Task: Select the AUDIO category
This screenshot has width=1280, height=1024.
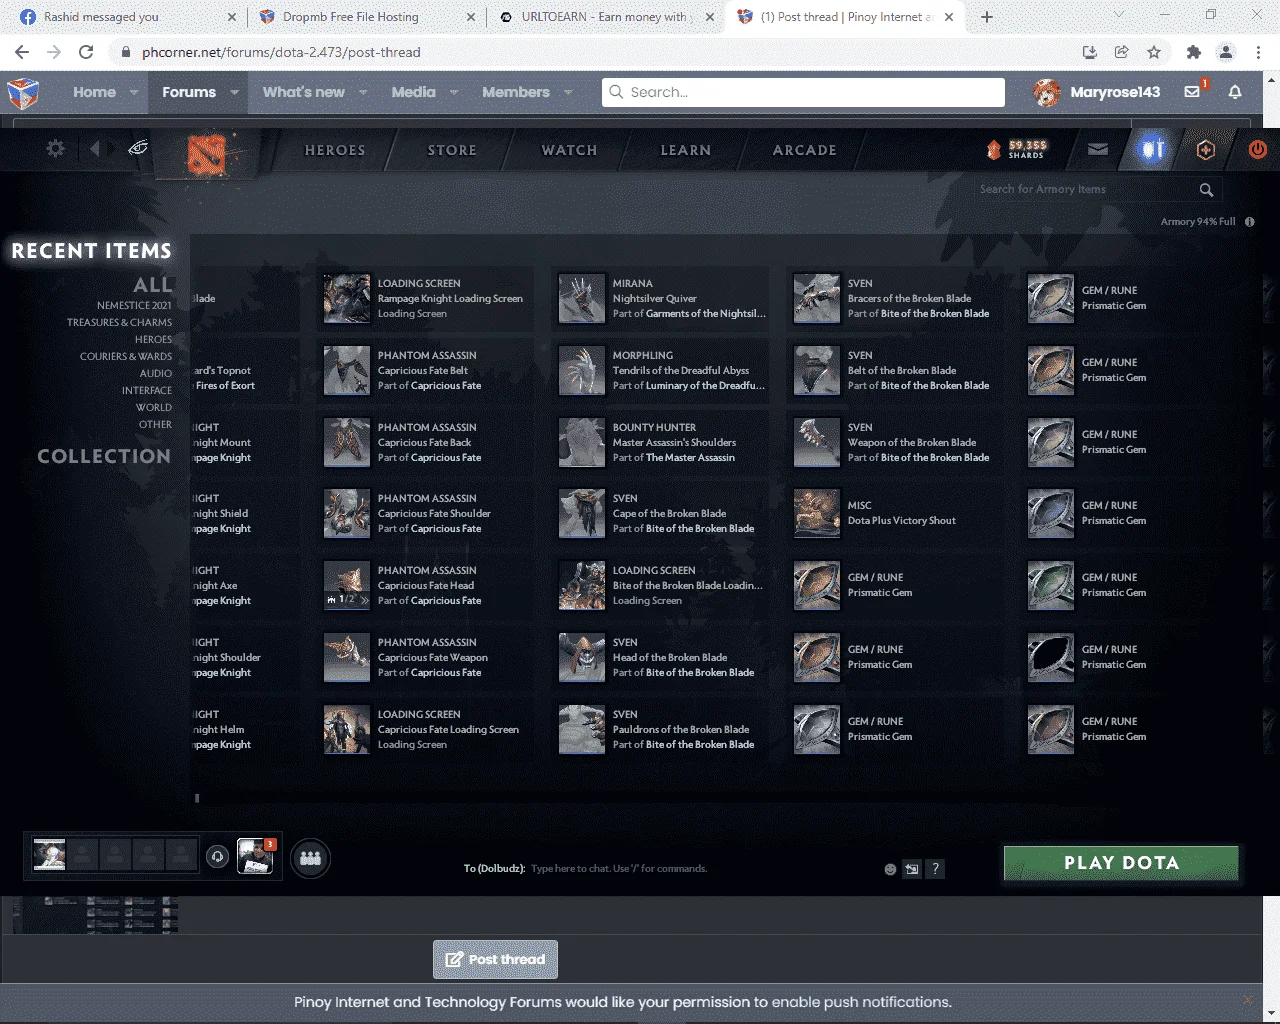Action: click(x=156, y=374)
